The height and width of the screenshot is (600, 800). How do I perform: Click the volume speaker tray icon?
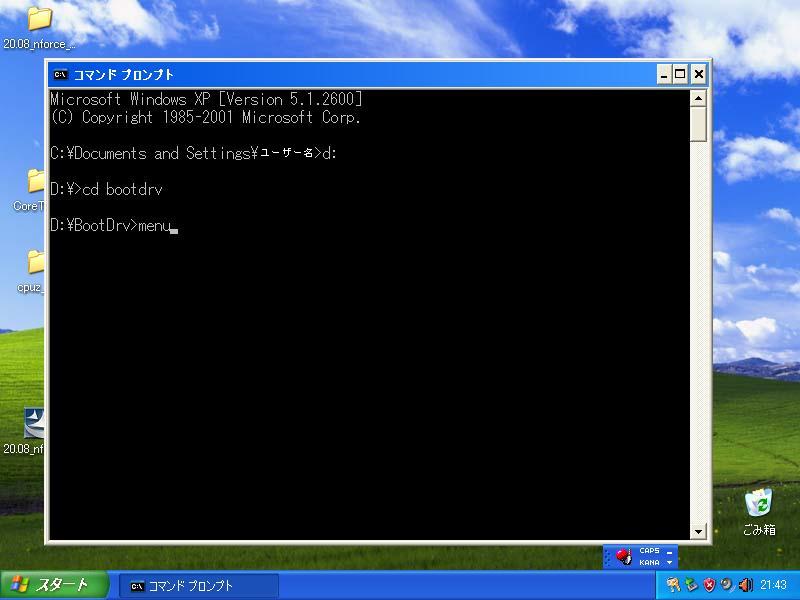pos(745,585)
